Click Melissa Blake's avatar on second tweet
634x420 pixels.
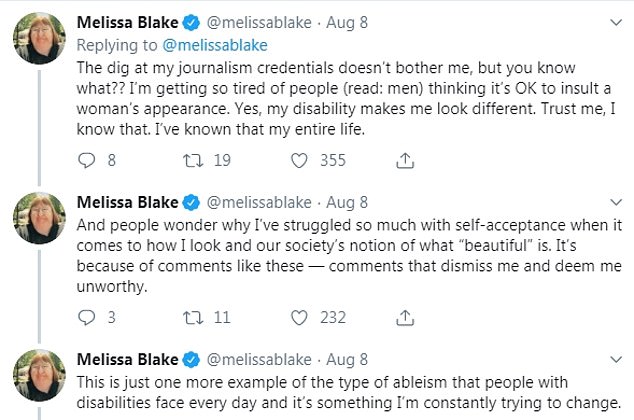[40, 217]
